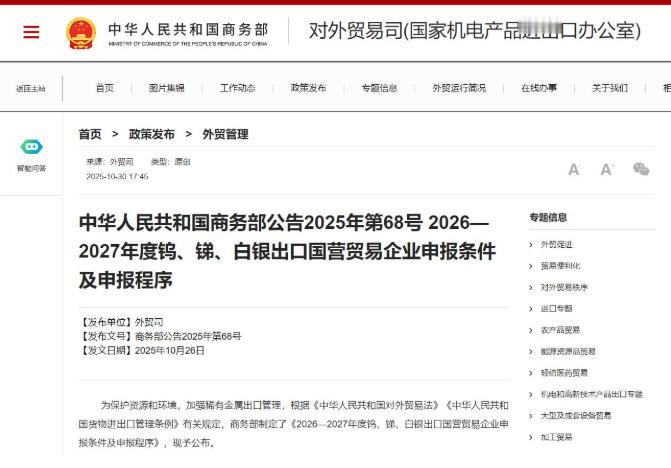Click the paragraph starting 为保护资源和环境

click(294, 424)
